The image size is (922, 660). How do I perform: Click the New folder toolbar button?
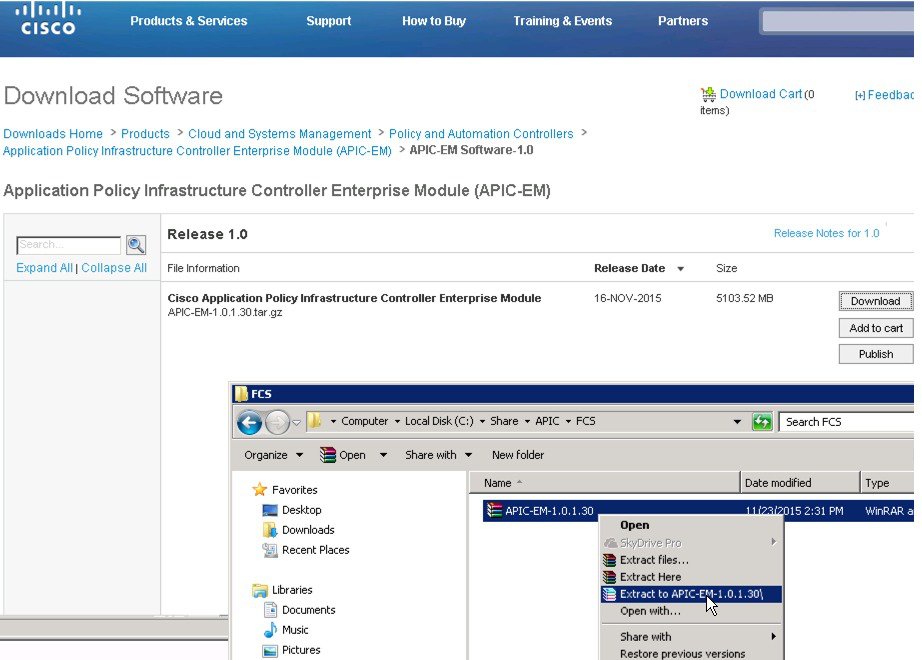tap(518, 455)
